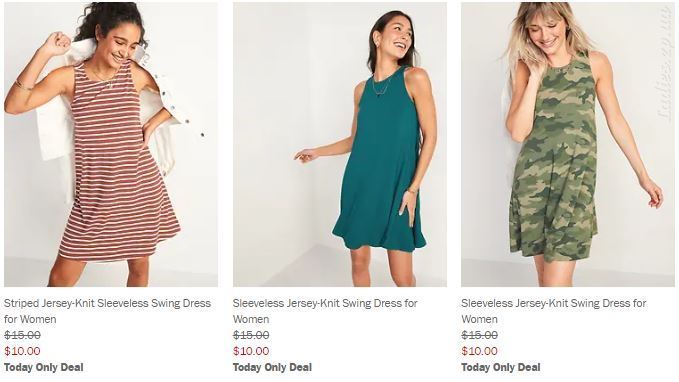Click Today Only Deal label under camo dress
Screen dimensions: 679x382
501,367
